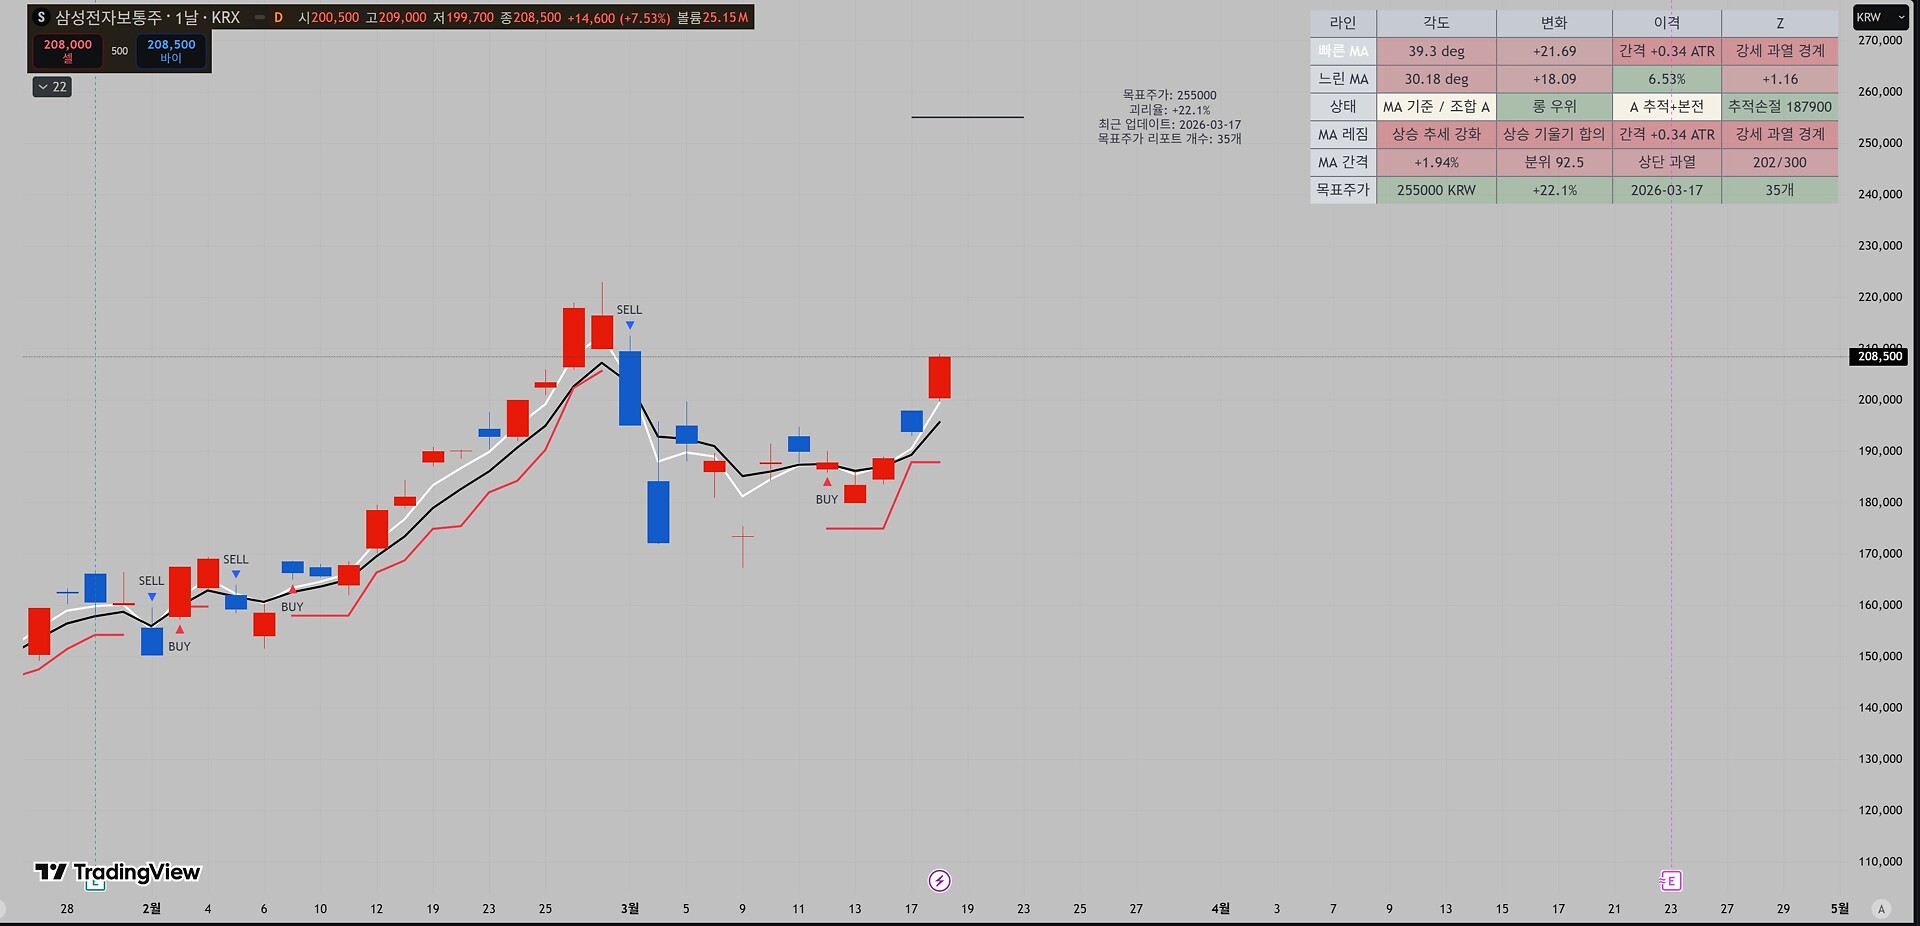Viewport: 1920px width, 926px height.
Task: Click the 상단 과열 cell
Action: [x=1667, y=162]
